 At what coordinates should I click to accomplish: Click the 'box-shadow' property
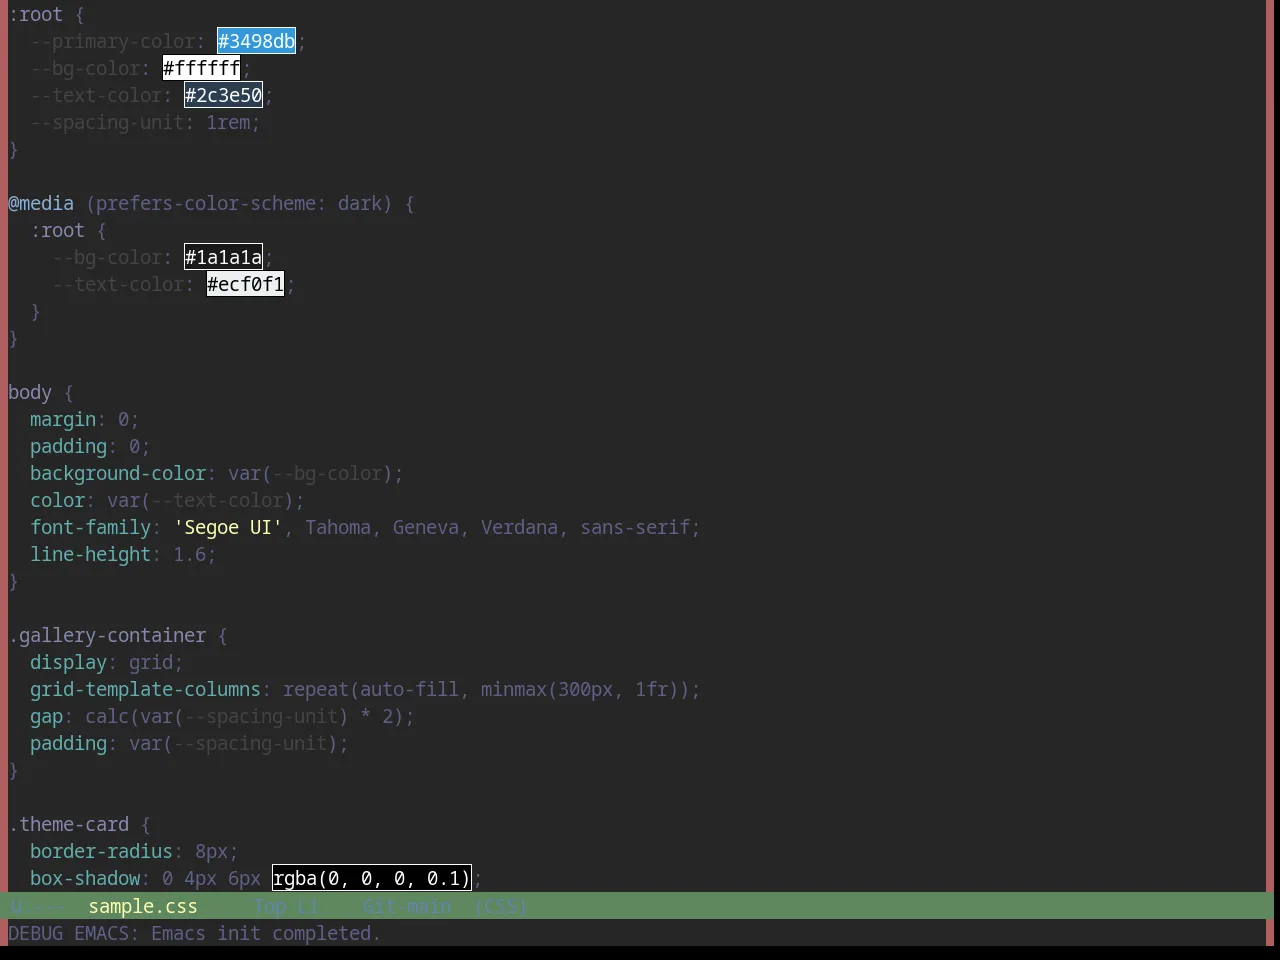[85, 878]
